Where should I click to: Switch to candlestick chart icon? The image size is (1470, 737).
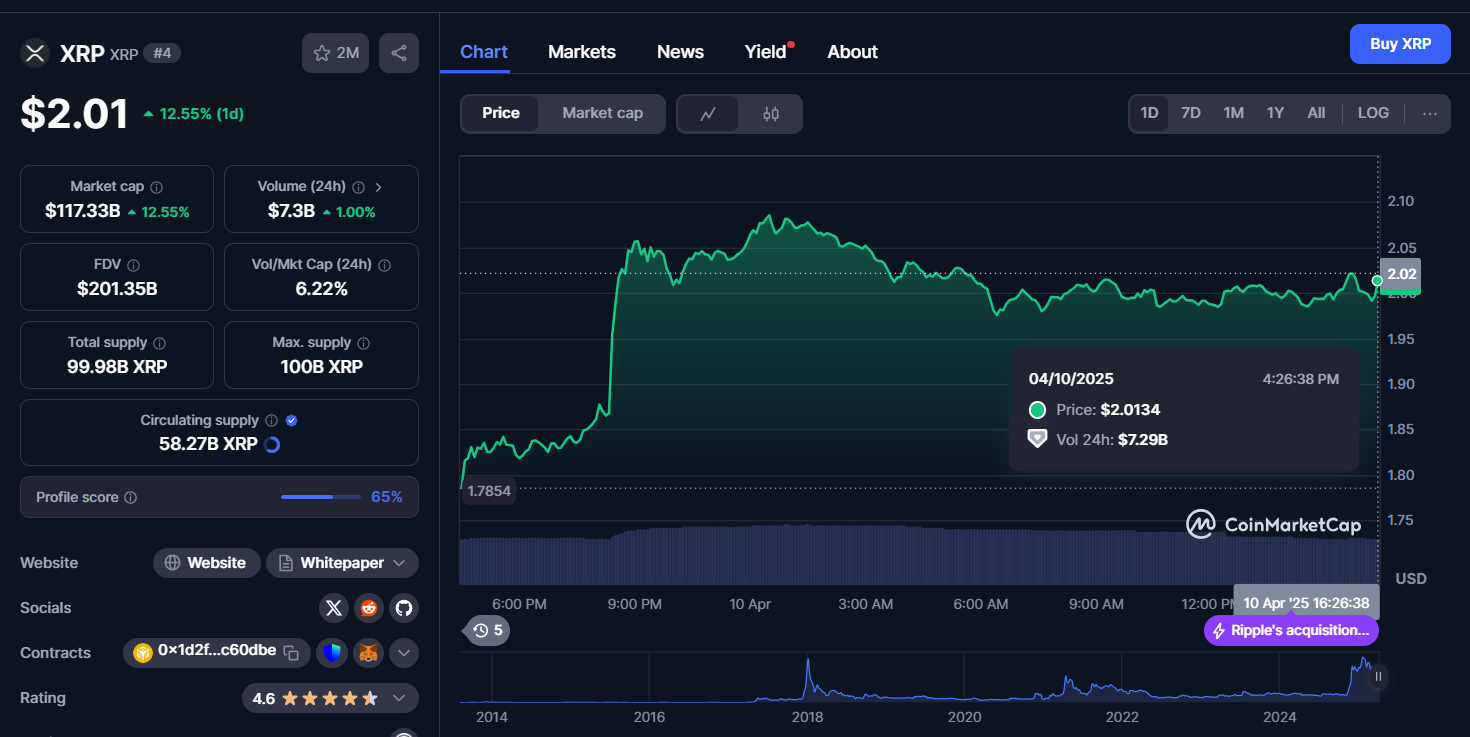(770, 114)
